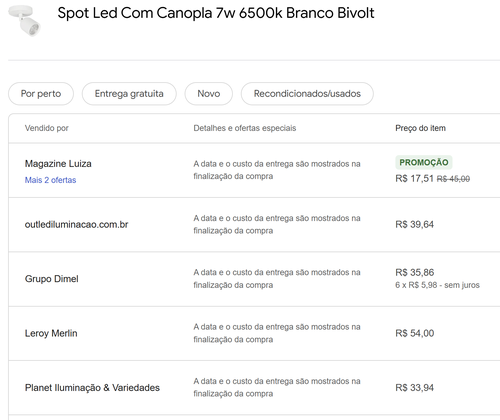This screenshot has width=500, height=420.
Task: Click the R$ 33,94 Planet Iluminação price
Action: (415, 388)
